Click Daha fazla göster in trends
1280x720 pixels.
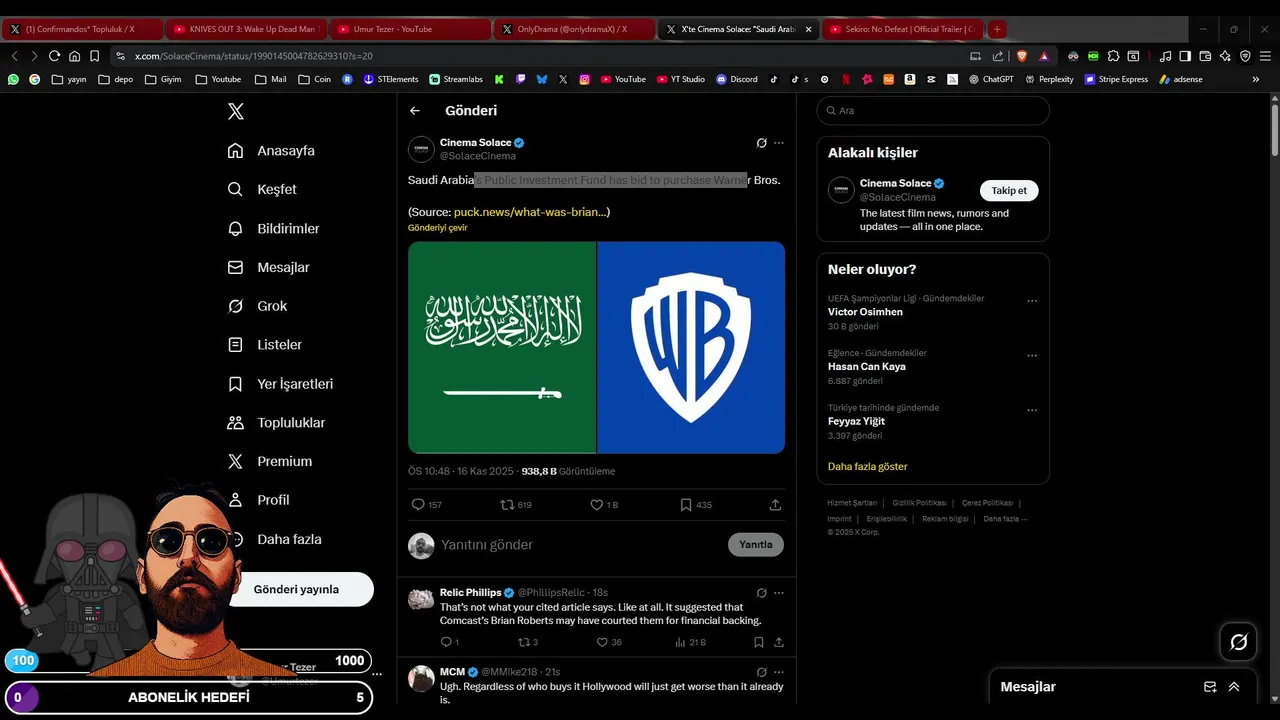(868, 467)
